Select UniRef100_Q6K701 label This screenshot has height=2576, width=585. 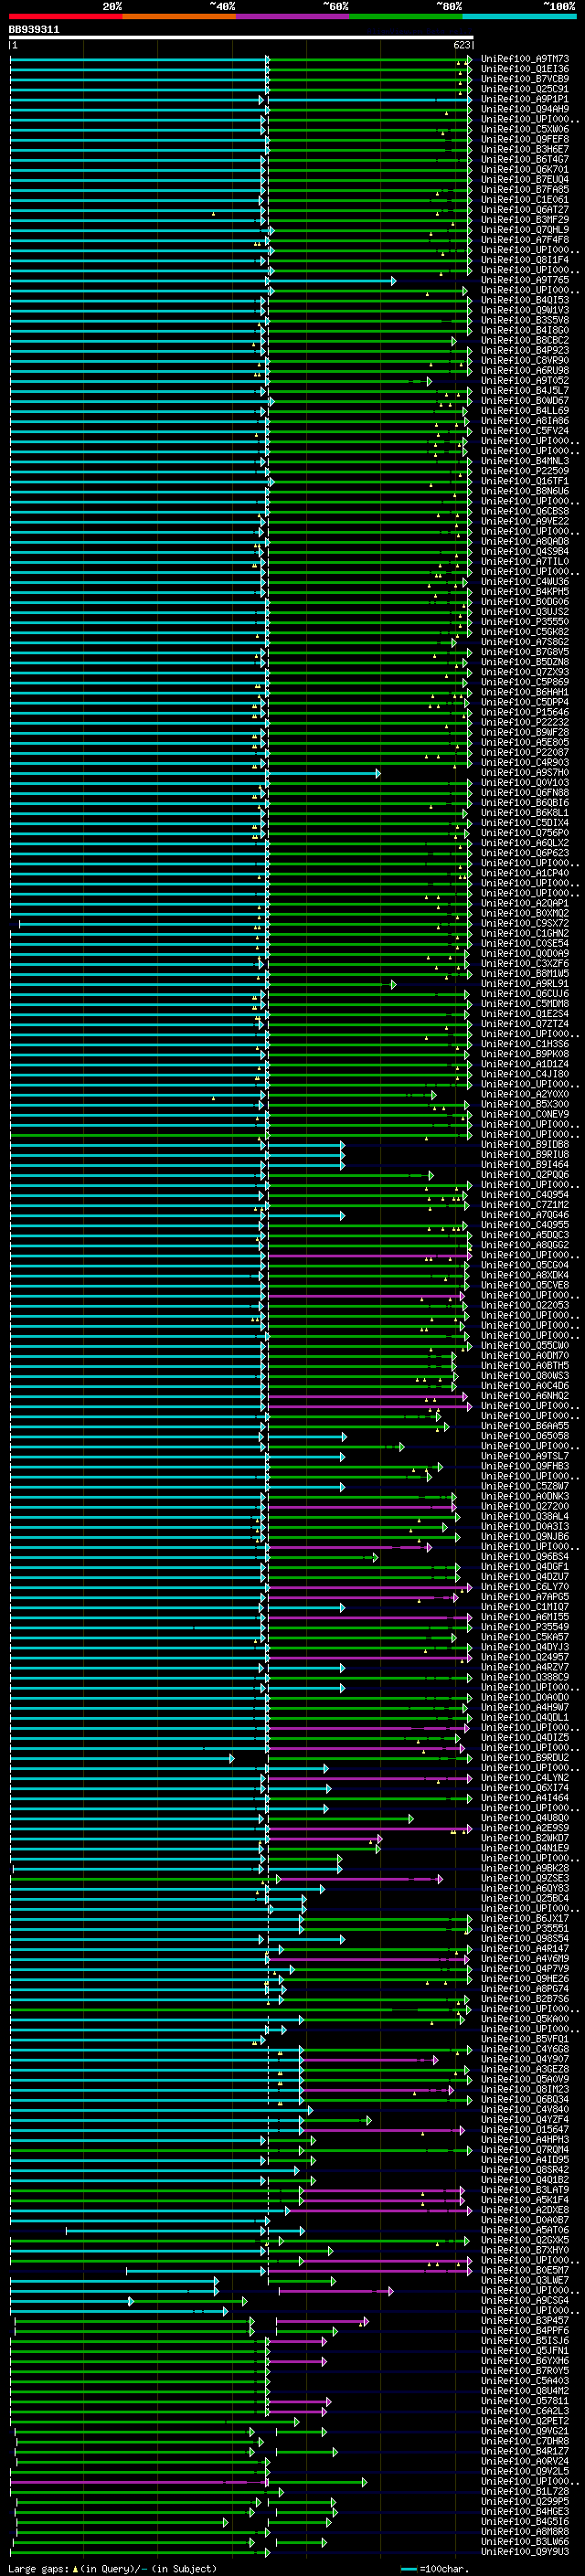click(x=525, y=169)
